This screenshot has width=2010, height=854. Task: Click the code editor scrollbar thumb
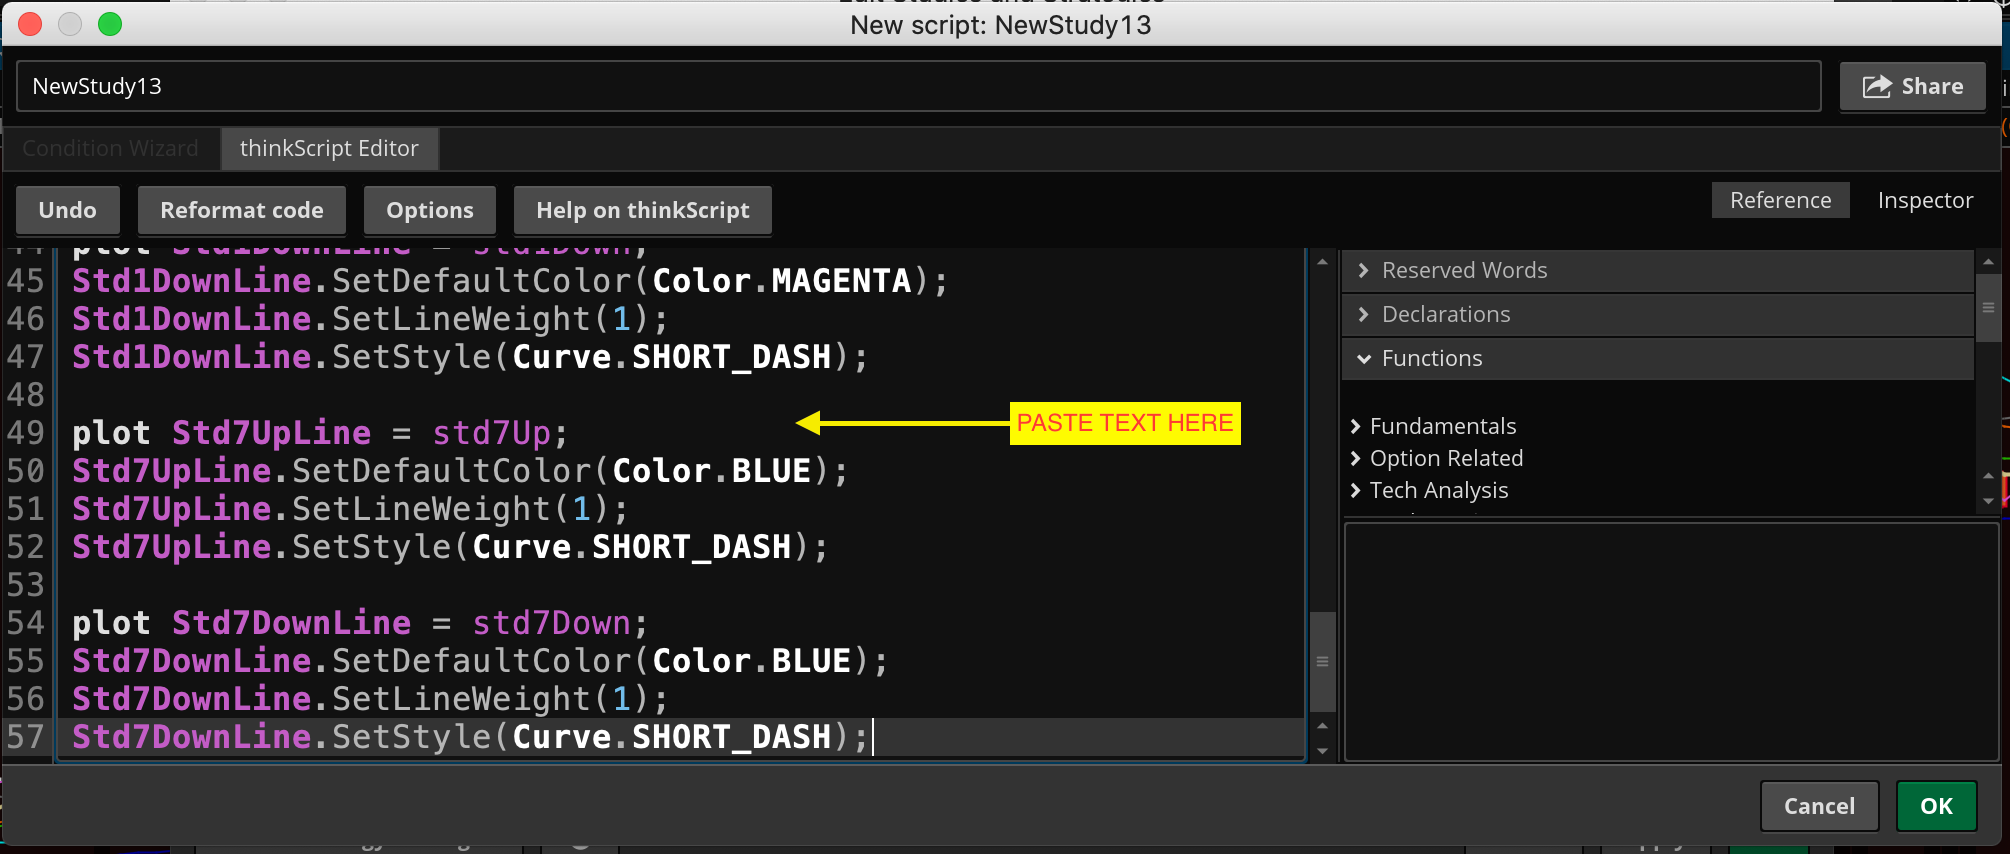[x=1322, y=661]
